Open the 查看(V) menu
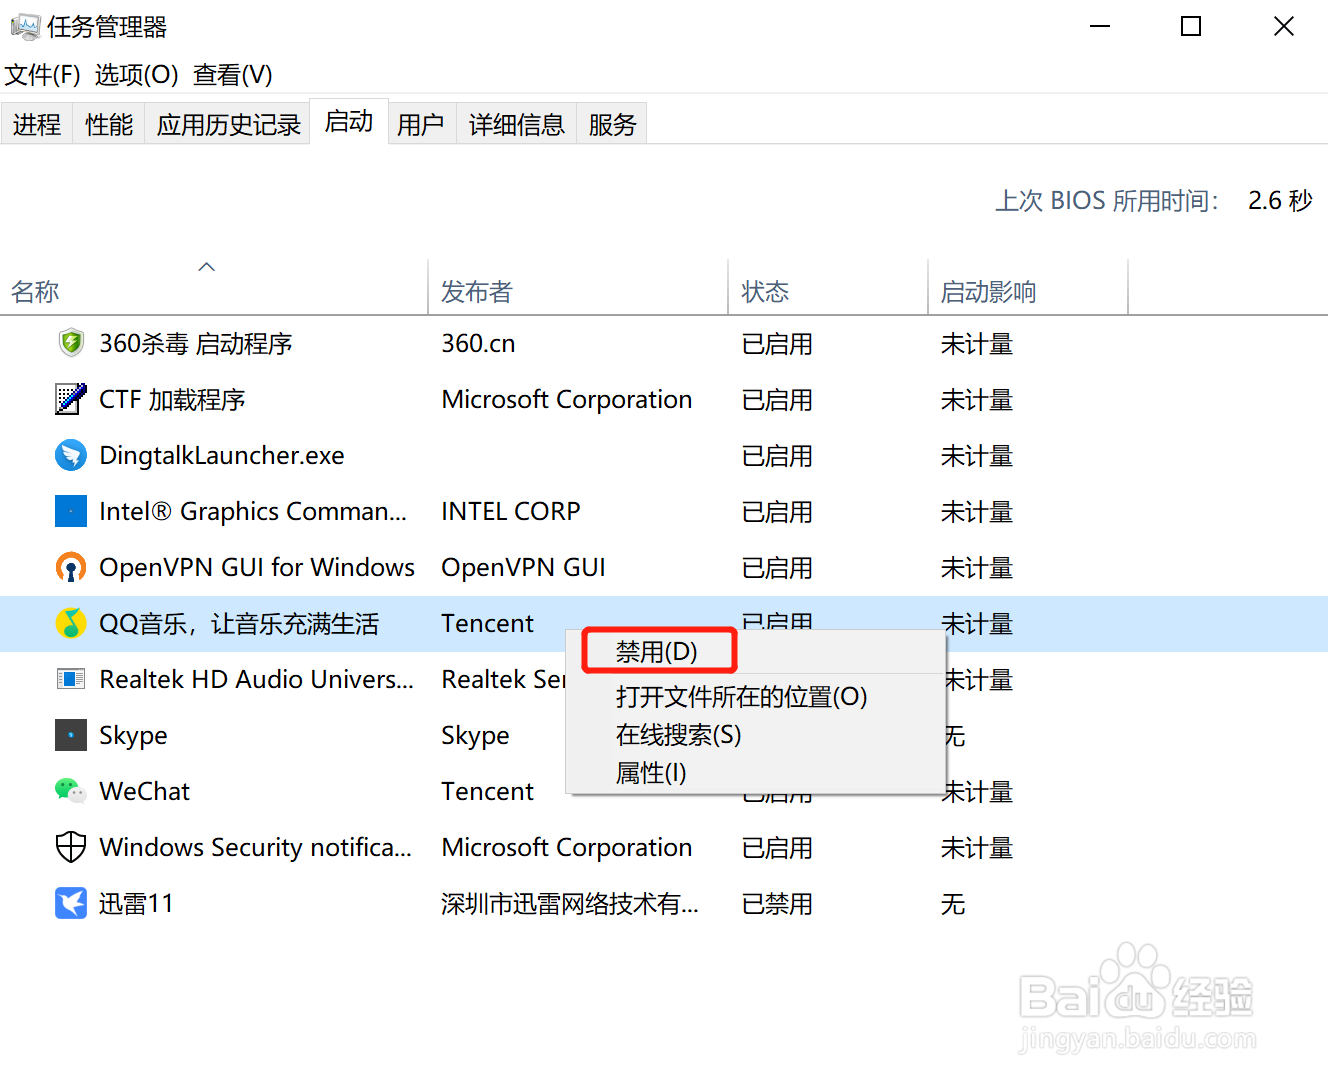This screenshot has width=1328, height=1084. pyautogui.click(x=232, y=75)
